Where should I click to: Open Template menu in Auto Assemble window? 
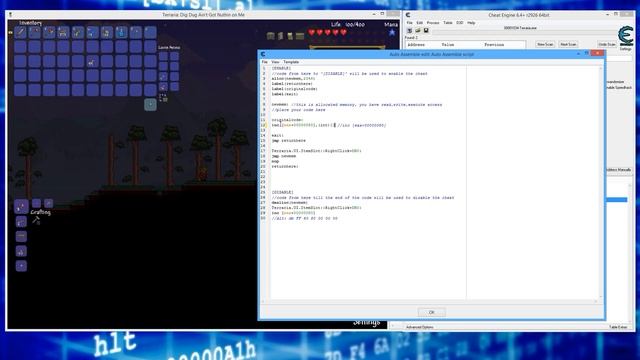click(x=291, y=62)
